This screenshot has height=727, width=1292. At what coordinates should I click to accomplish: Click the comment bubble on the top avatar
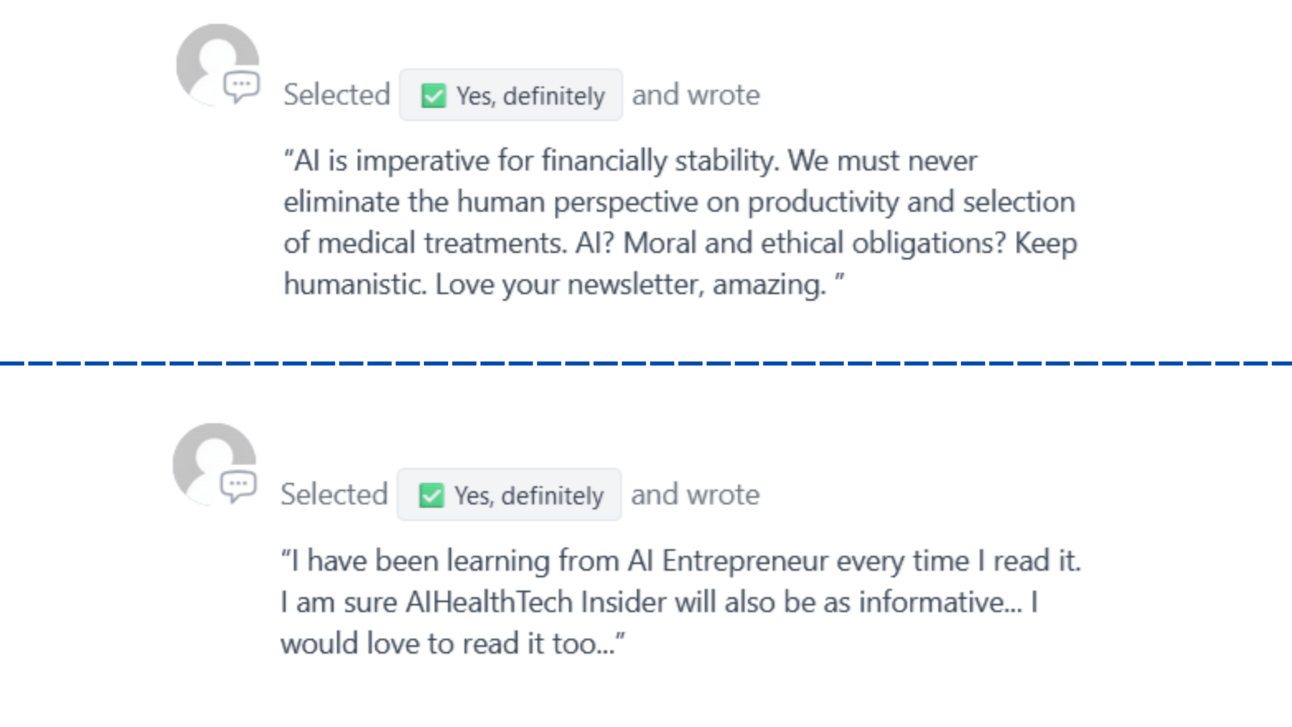click(241, 87)
